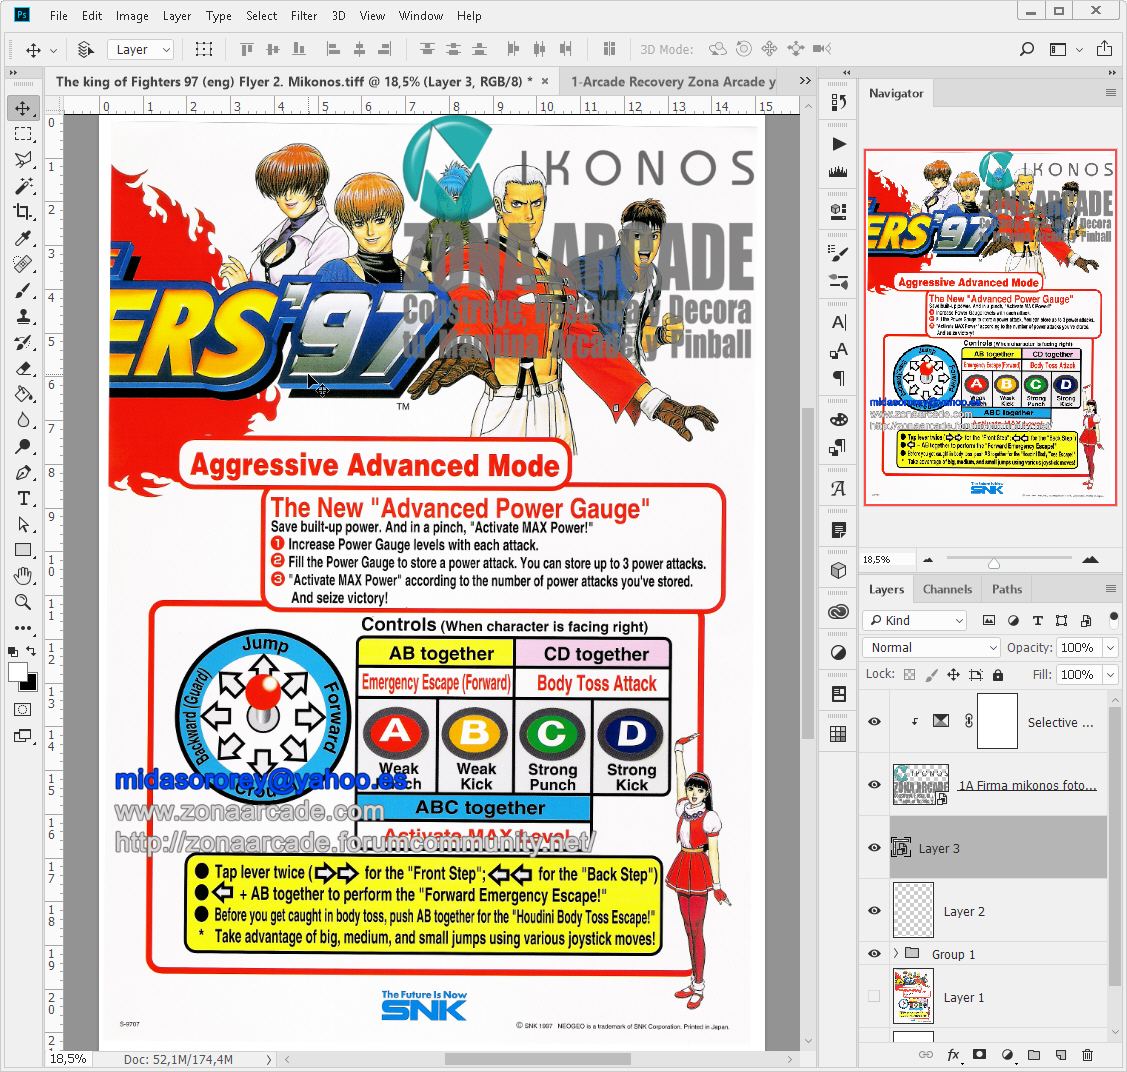Select the Crop tool

pos(23,212)
